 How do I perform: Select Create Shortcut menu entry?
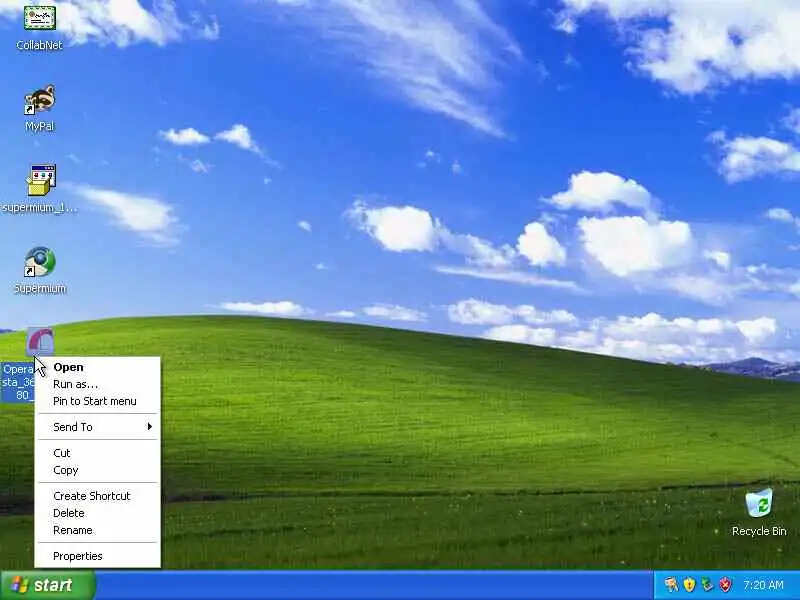(97, 496)
